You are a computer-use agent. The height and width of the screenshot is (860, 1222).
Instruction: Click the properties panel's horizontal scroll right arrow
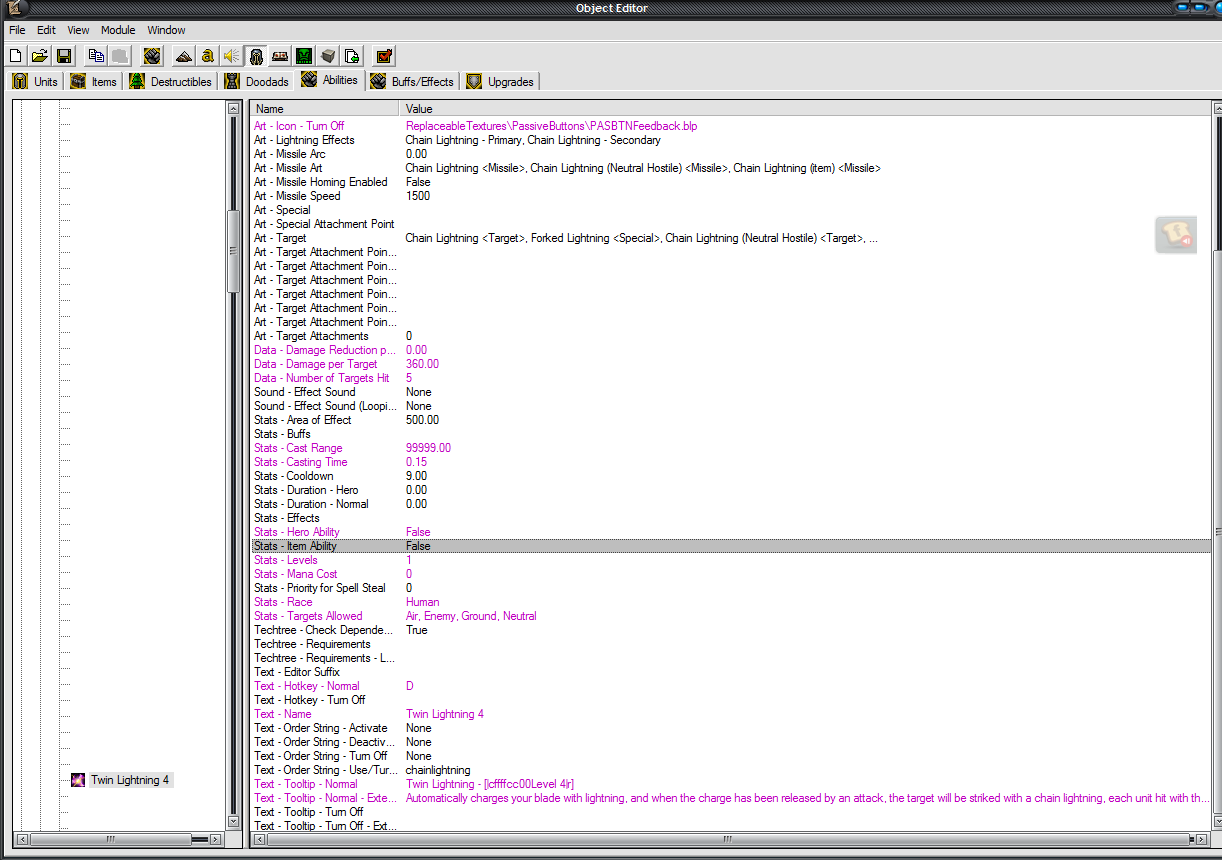coord(1199,839)
